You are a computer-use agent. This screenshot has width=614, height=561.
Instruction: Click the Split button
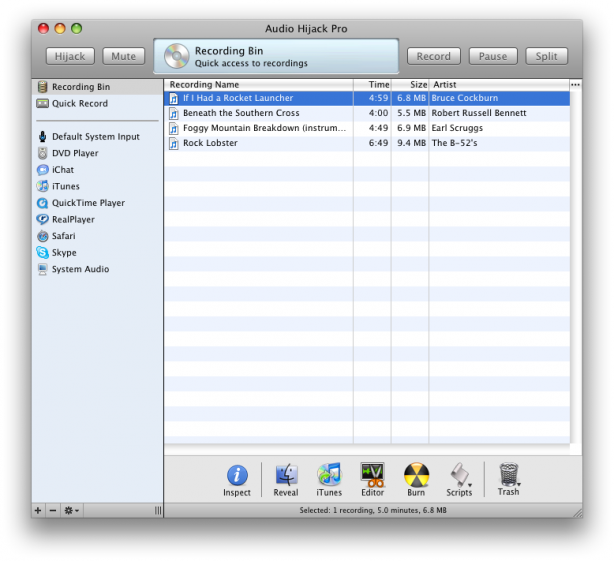pos(546,56)
